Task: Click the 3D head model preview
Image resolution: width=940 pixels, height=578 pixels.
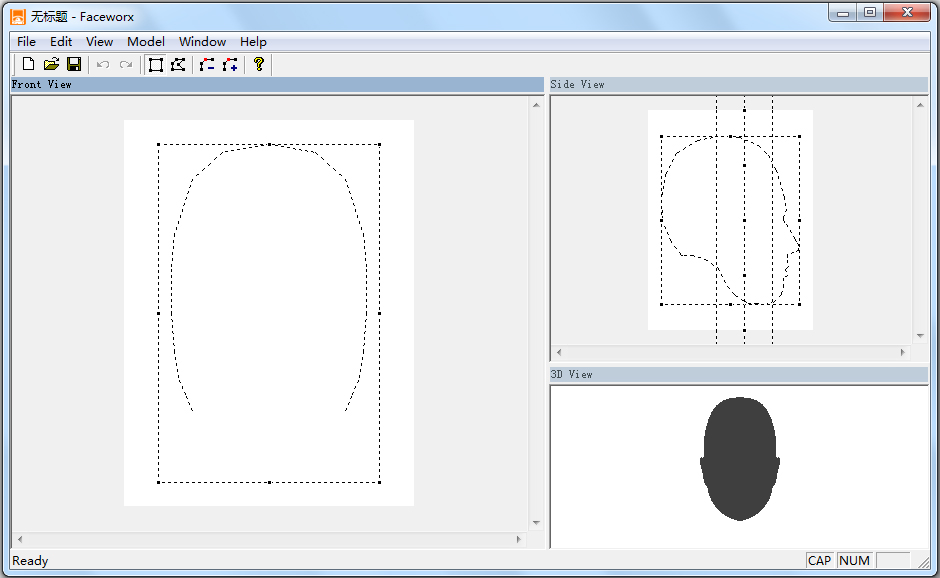Action: 739,458
